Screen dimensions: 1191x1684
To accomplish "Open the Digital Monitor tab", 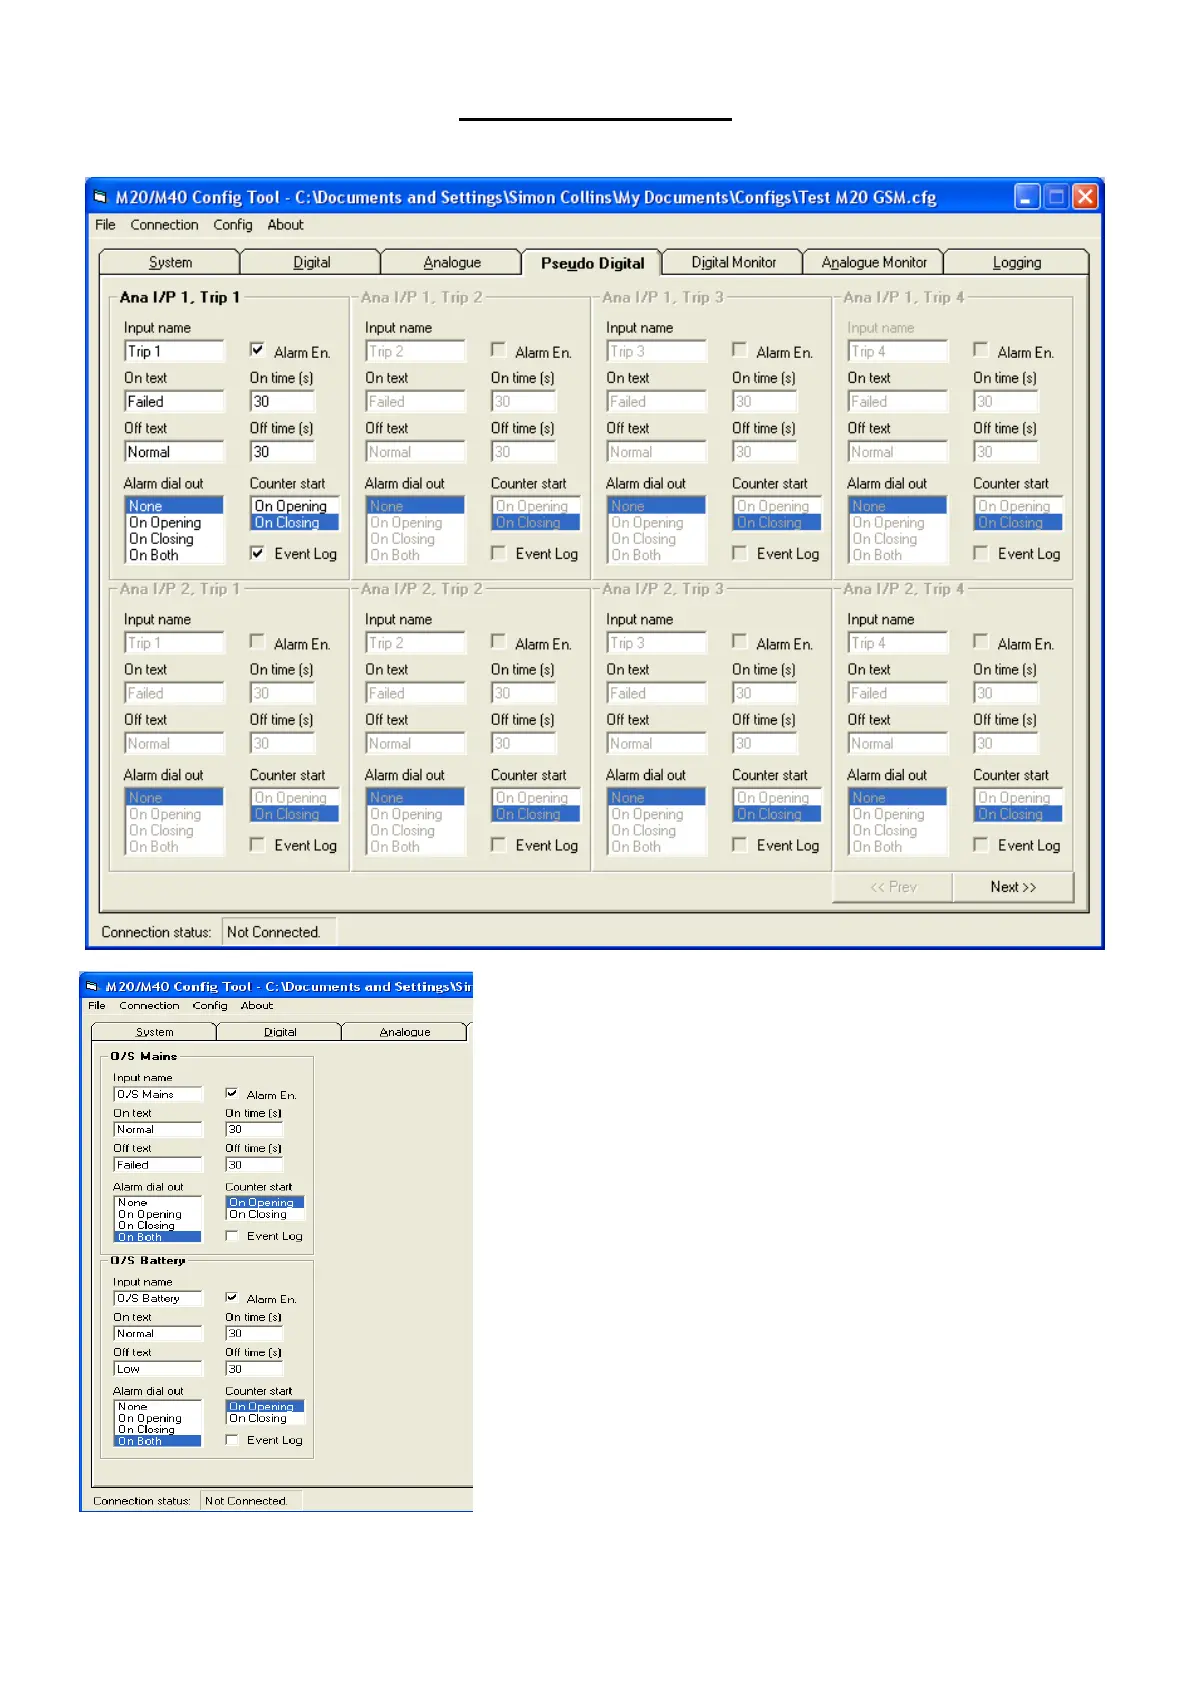I will tap(733, 262).
